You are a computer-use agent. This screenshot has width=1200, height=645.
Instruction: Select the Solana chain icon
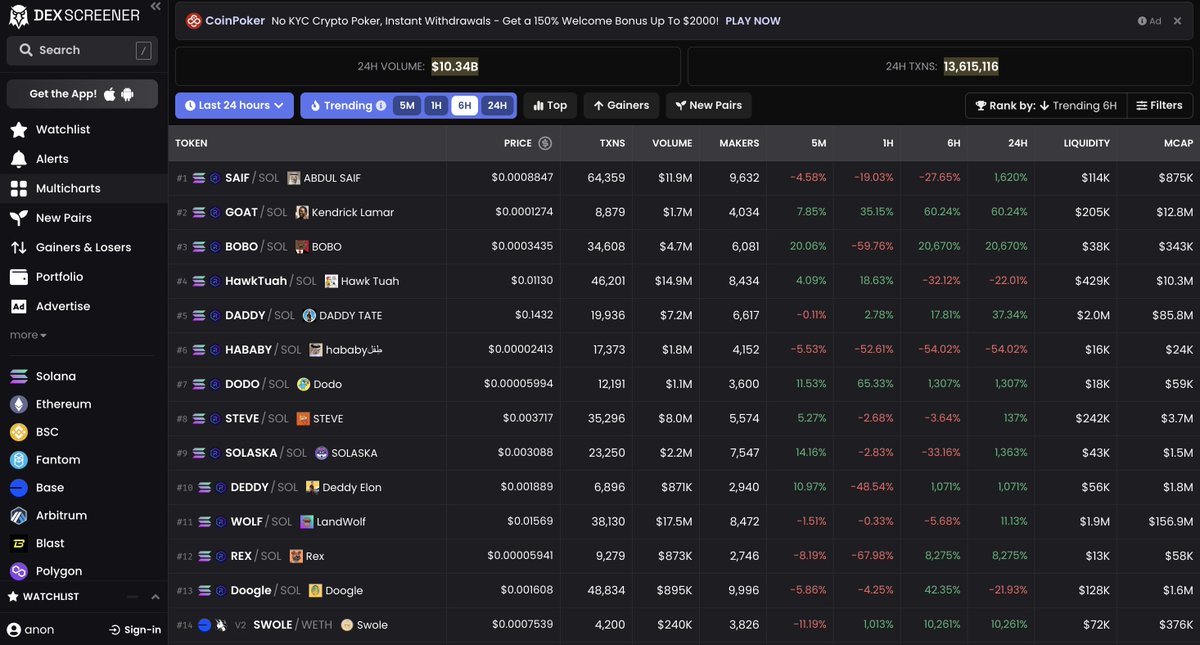coord(18,376)
